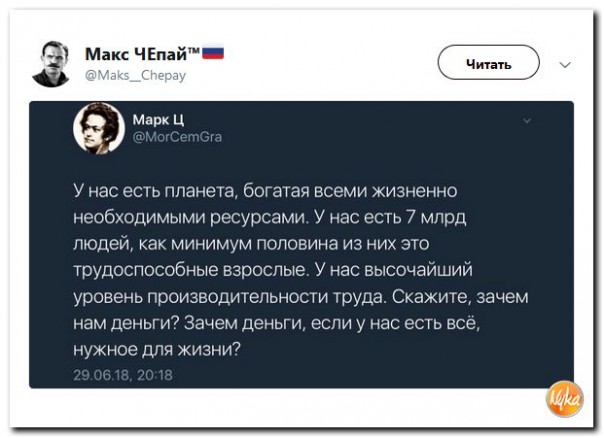Screen dimensions: 604x438
Task: Click the orange Nyka watermark logo
Action: 562,399
